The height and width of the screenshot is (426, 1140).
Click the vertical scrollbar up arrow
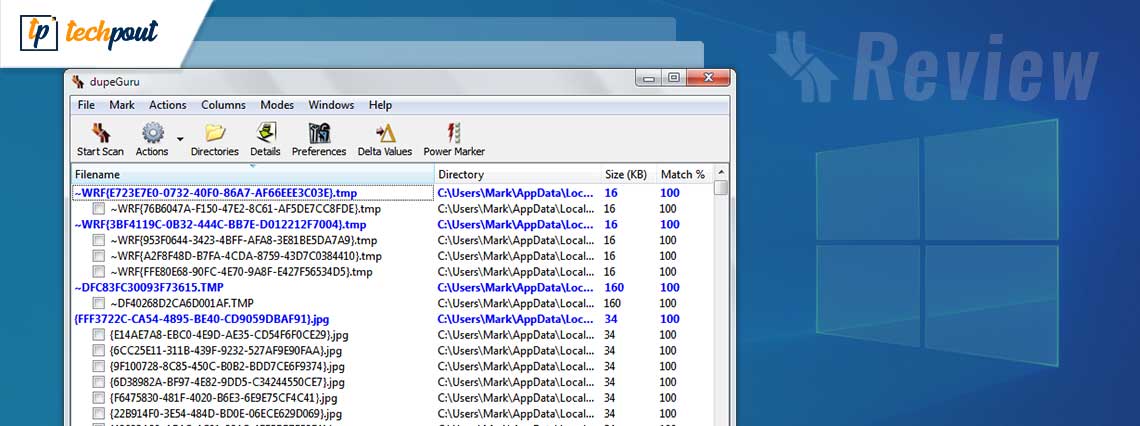pos(721,173)
